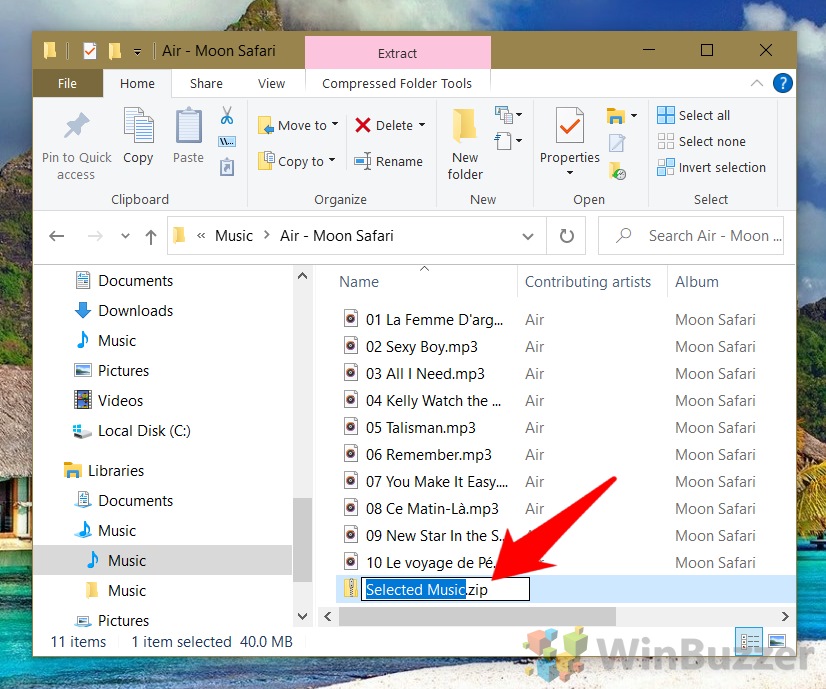
Task: Open the breadcrumb dropdown next to Air - Moon Safari
Action: coord(528,236)
